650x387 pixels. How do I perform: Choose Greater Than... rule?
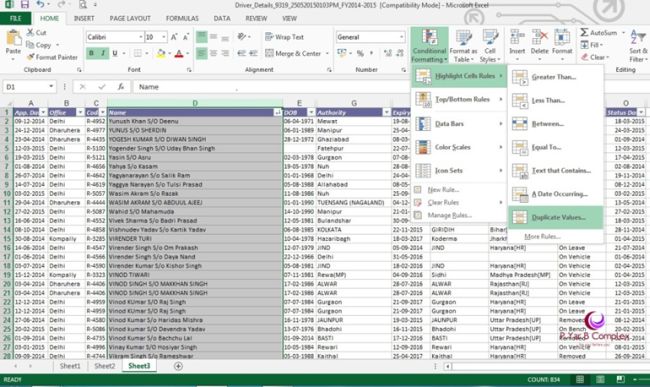click(x=555, y=77)
